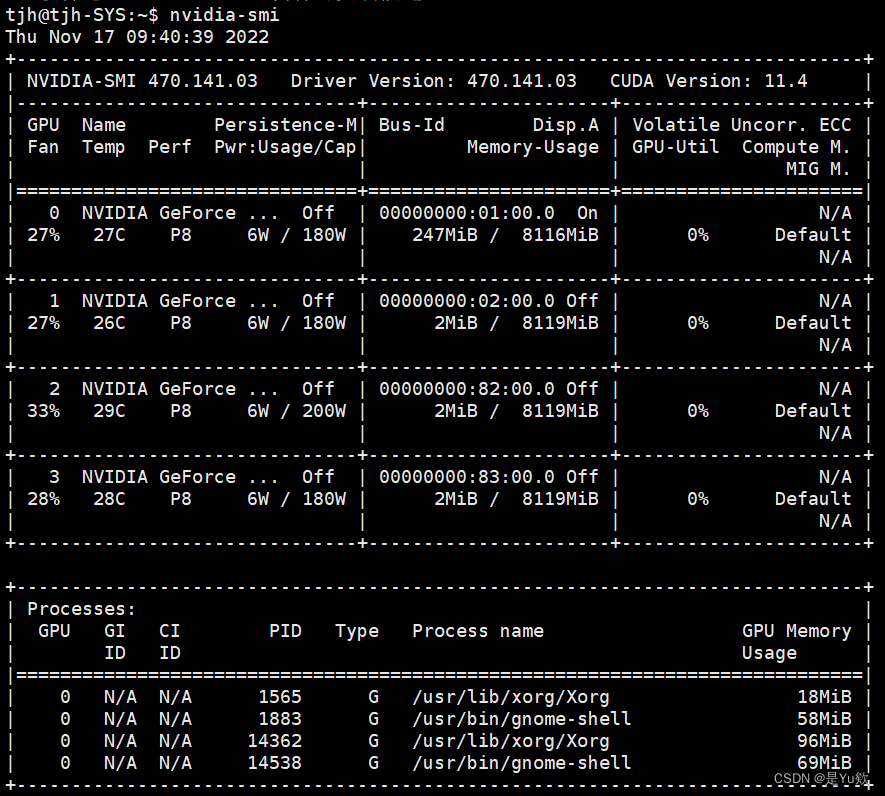
Task: Click the GPU-Util column header
Action: click(x=676, y=147)
